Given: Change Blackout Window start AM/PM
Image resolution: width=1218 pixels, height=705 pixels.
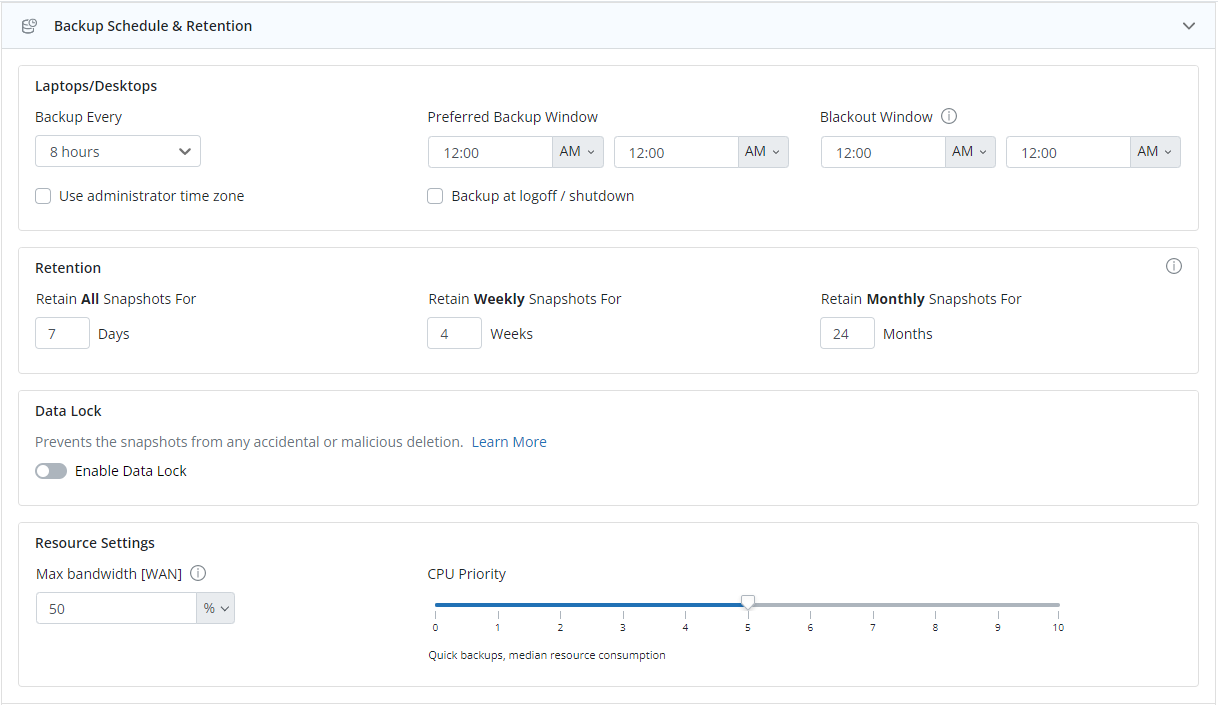Looking at the screenshot, I should pos(970,152).
